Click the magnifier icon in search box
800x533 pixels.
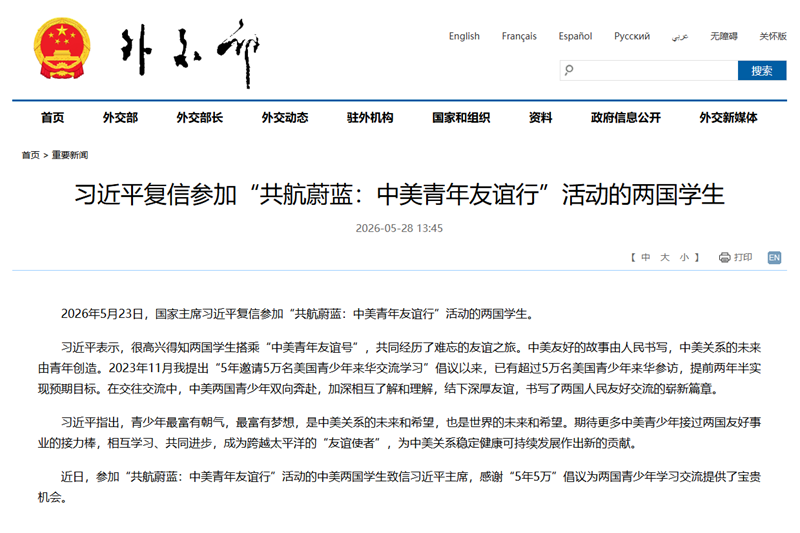[x=569, y=70]
